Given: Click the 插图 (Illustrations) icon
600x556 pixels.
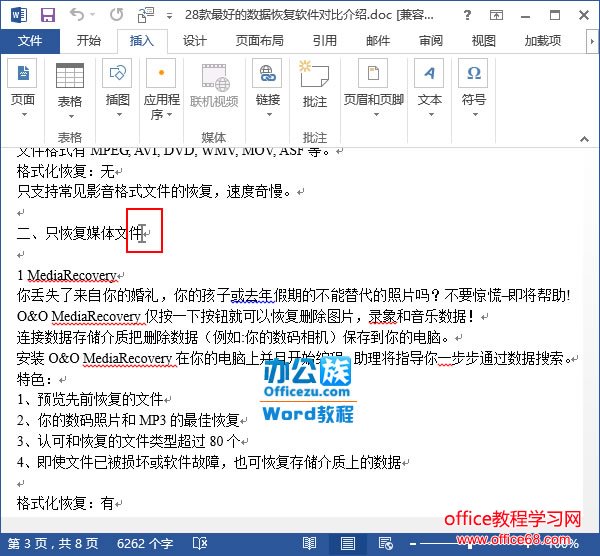Looking at the screenshot, I should (x=117, y=73).
